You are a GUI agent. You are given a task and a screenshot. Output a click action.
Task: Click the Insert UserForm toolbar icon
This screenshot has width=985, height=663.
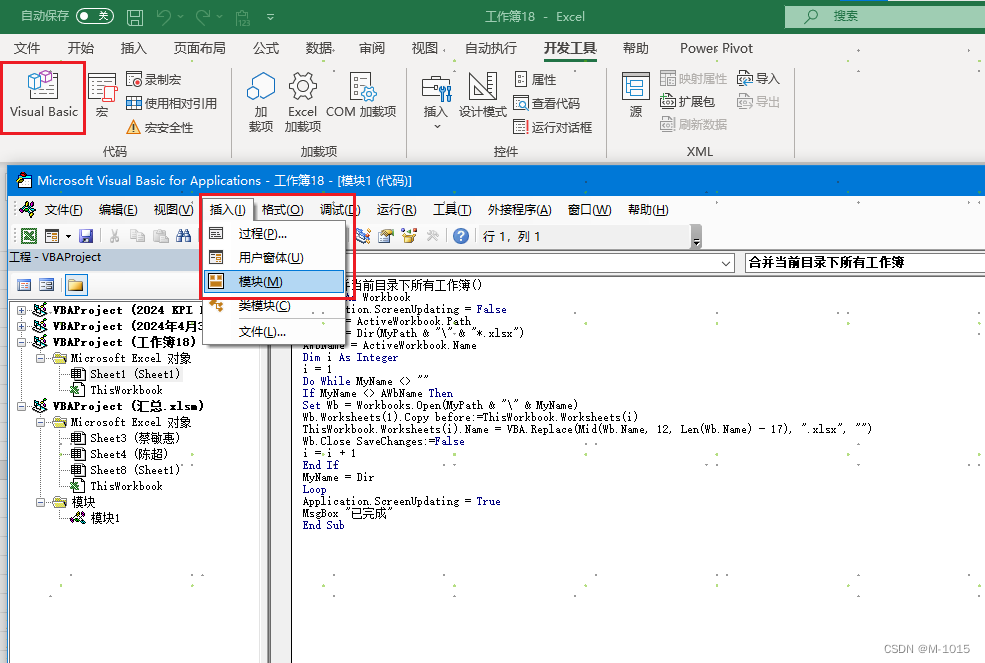tap(52, 236)
